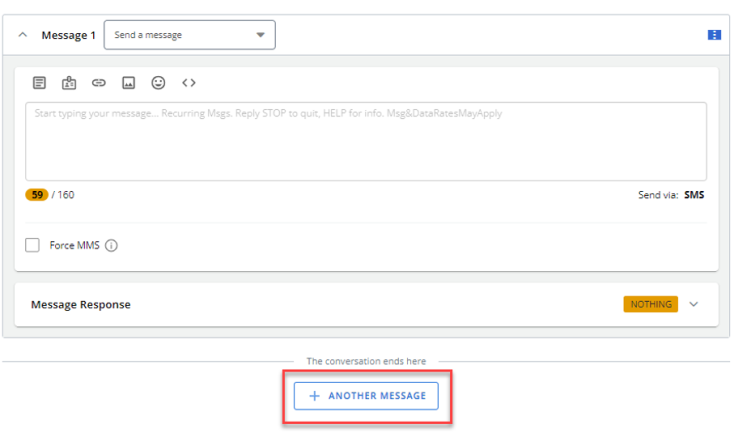Click the 59 character count badge
Screen dimensions: 734x437
pyautogui.click(x=37, y=195)
